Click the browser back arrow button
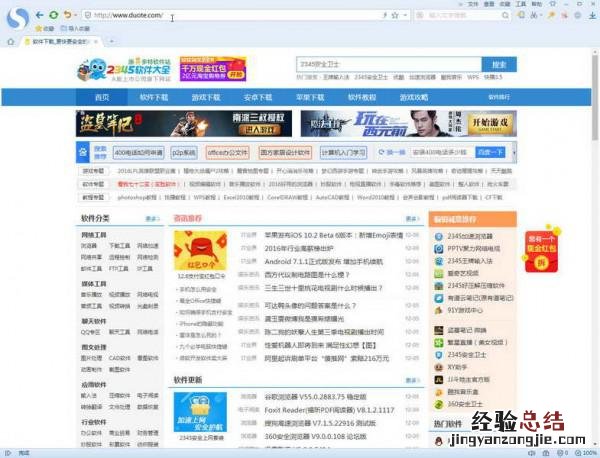600x458 pixels. pos(39,15)
